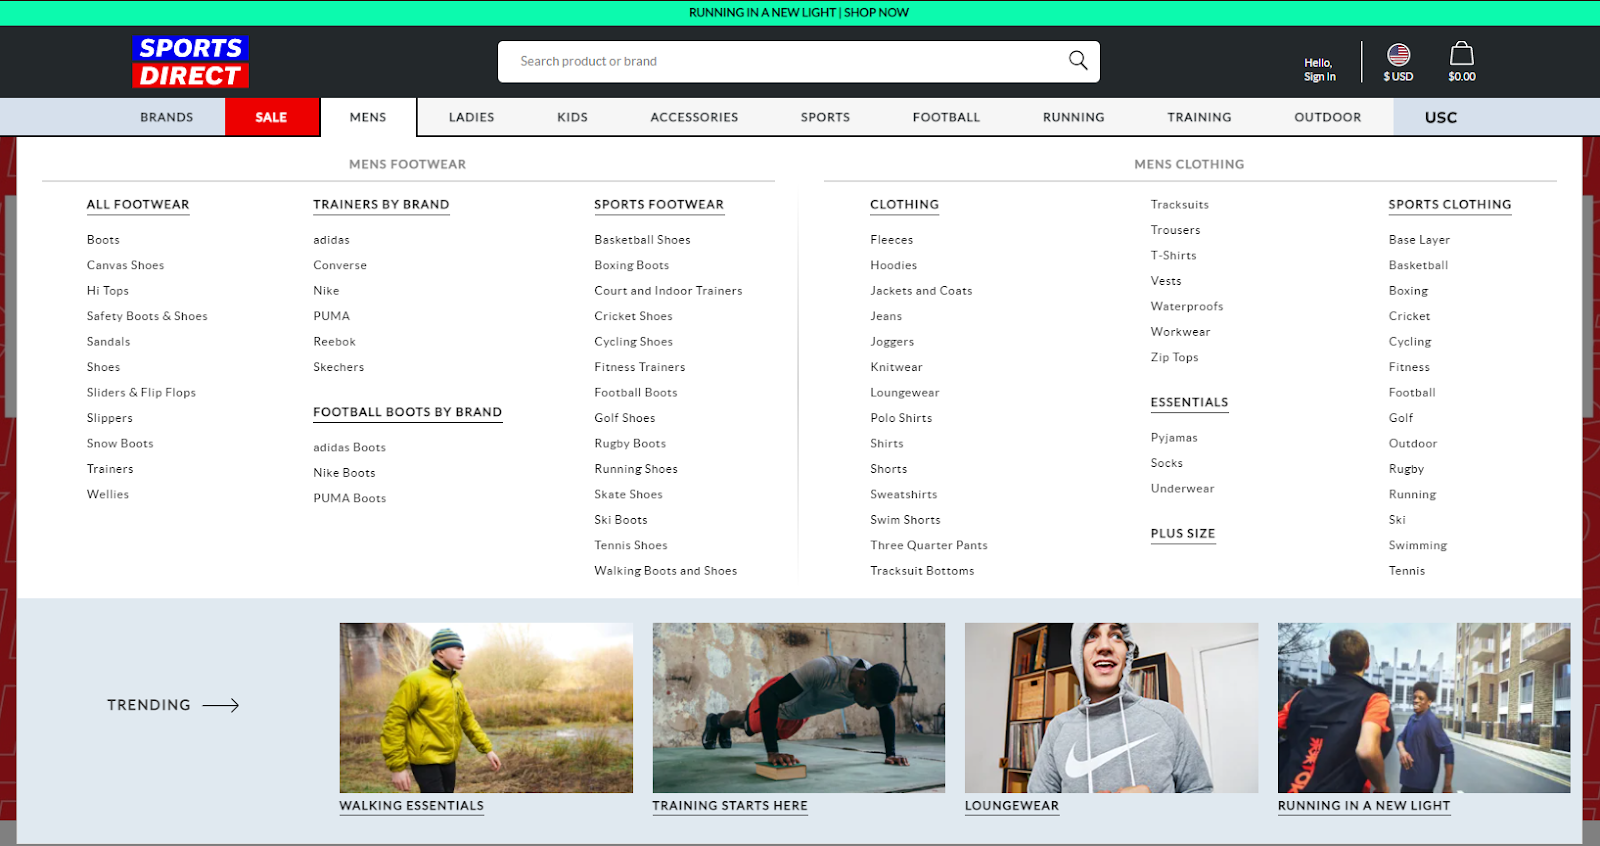The image size is (1600, 846).
Task: Select the Nike Boots link
Action: (x=345, y=473)
